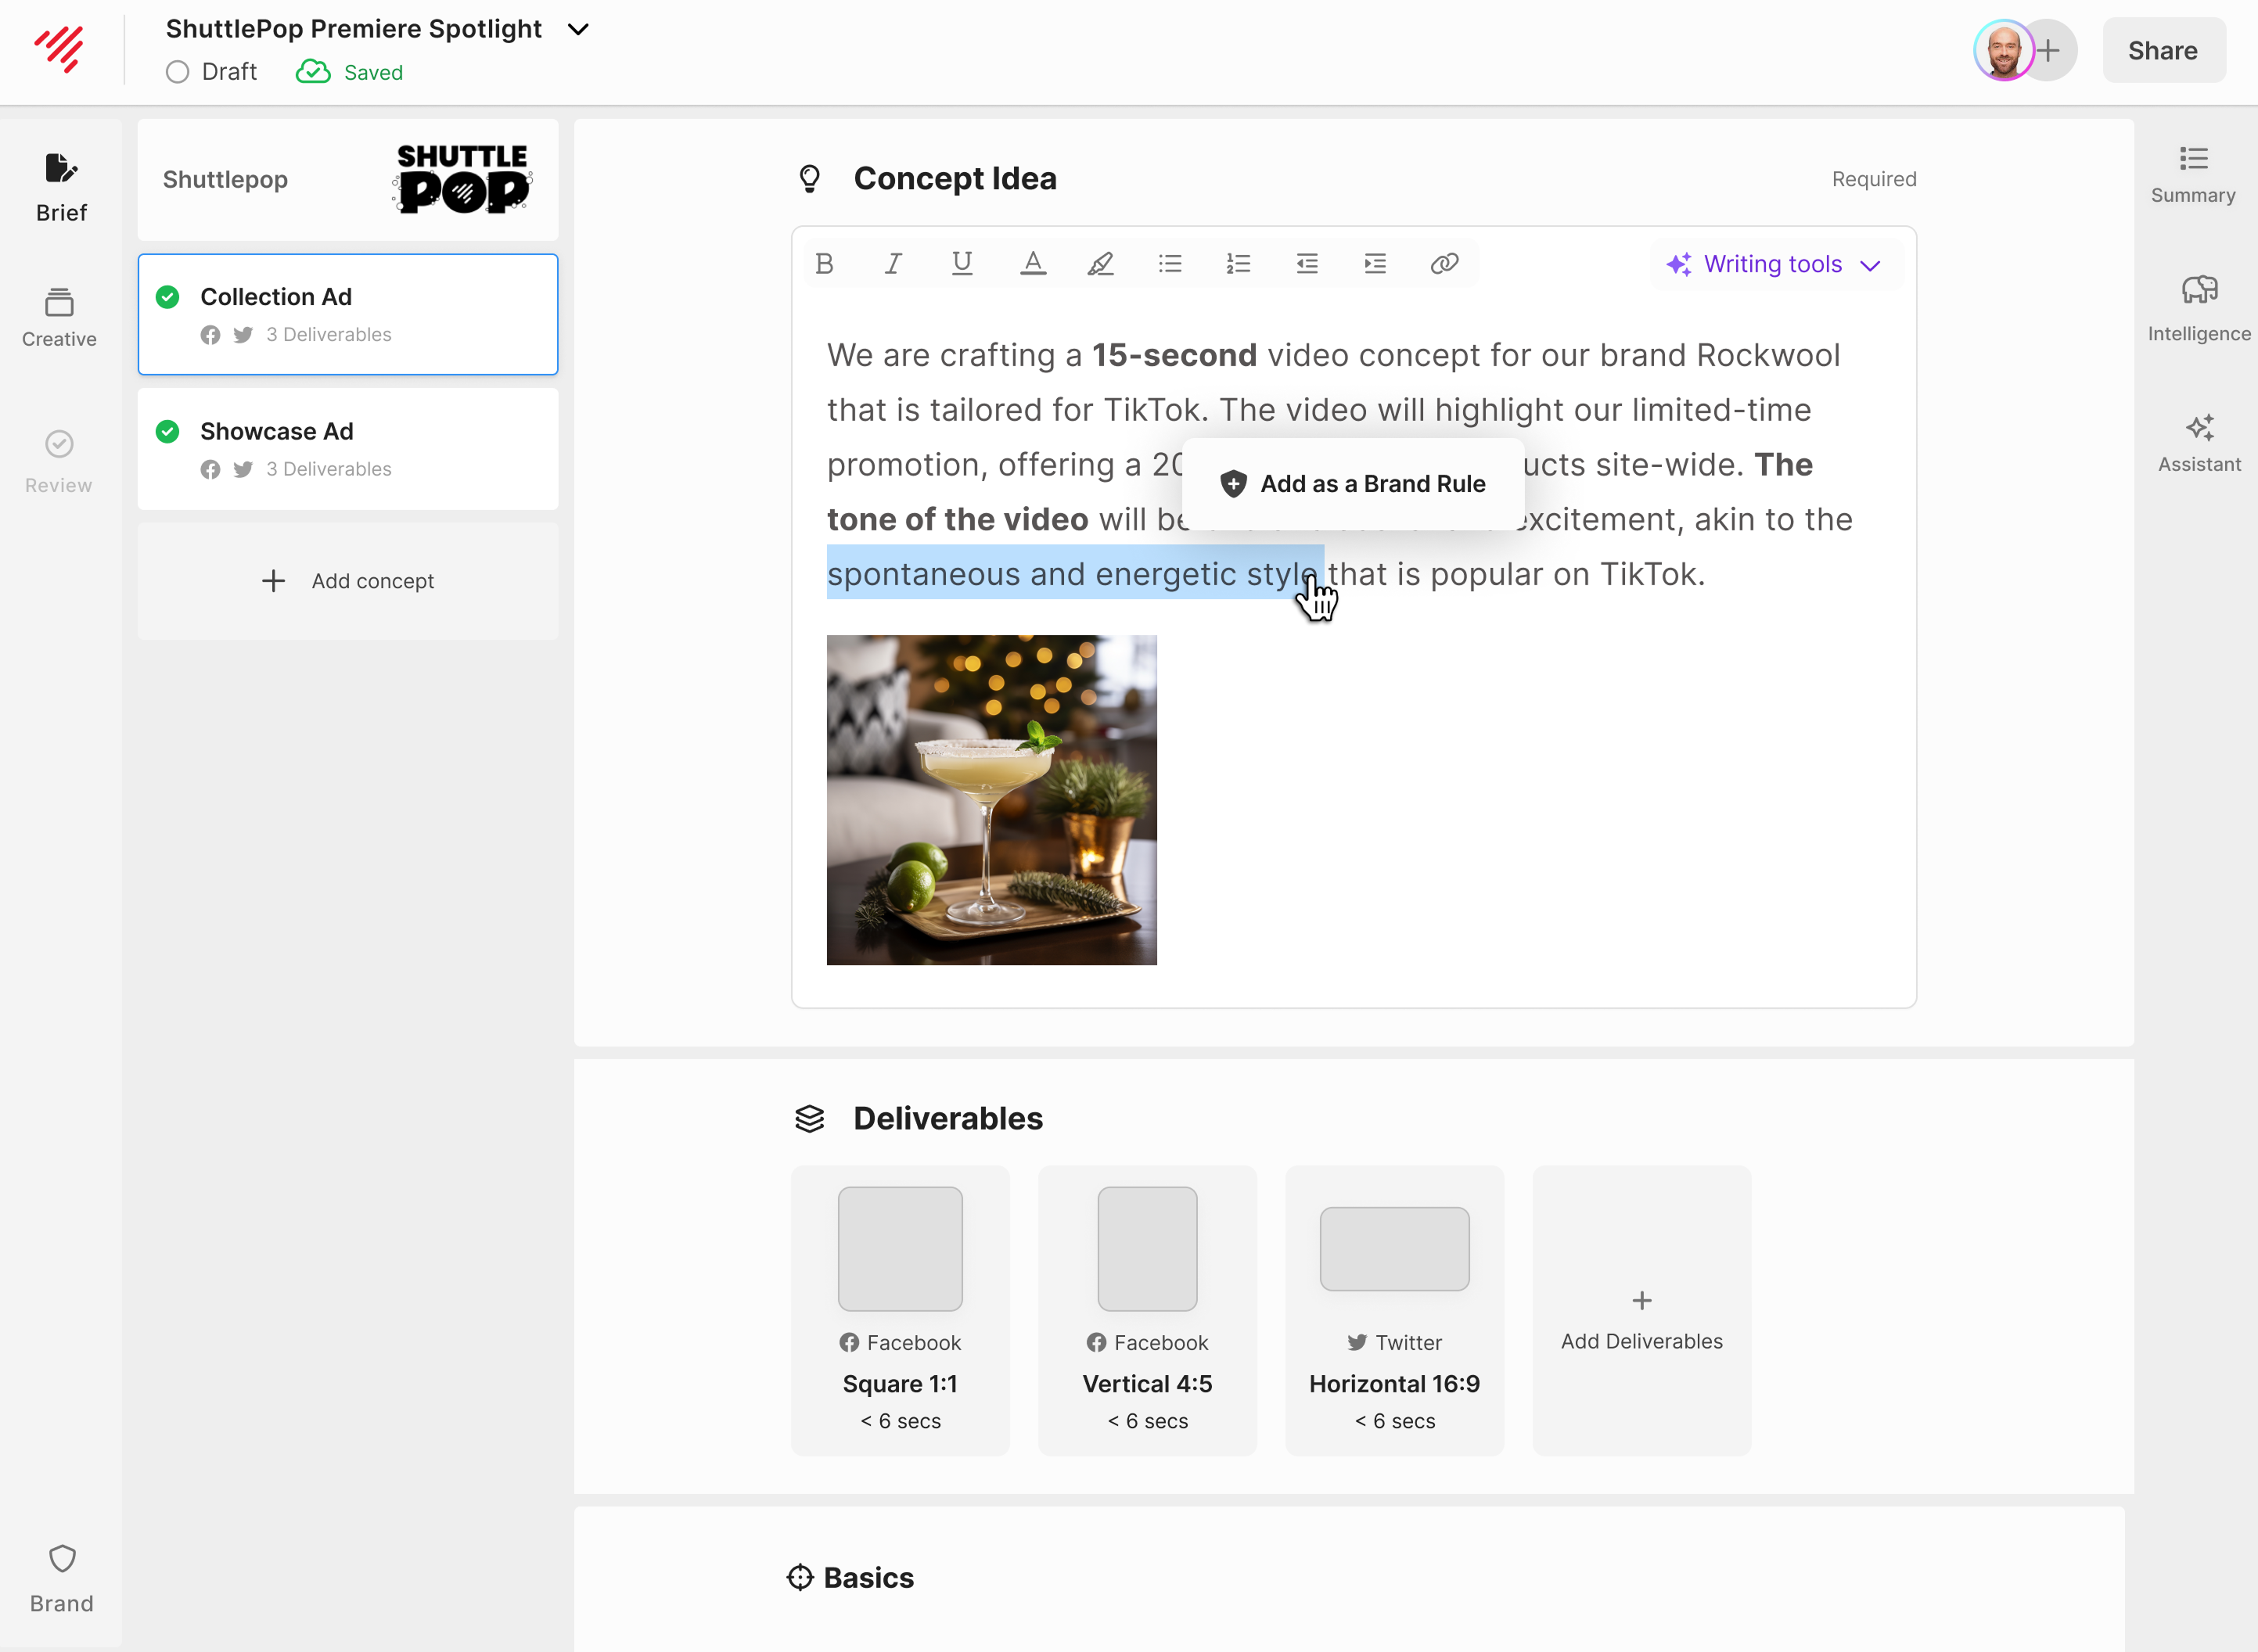Toggle bold formatting in editor toolbar
Image resolution: width=2258 pixels, height=1652 pixels.
point(824,264)
